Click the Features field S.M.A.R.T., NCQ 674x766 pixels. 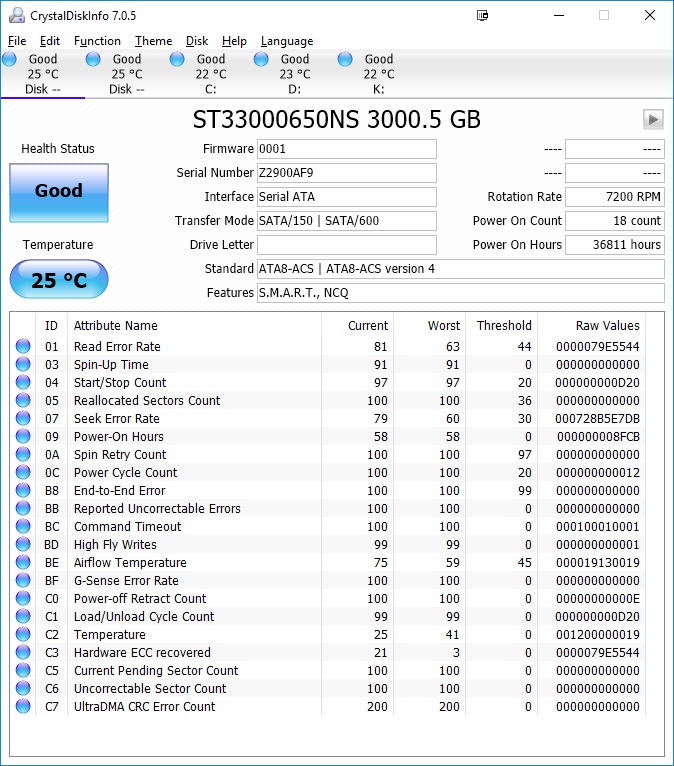(461, 293)
